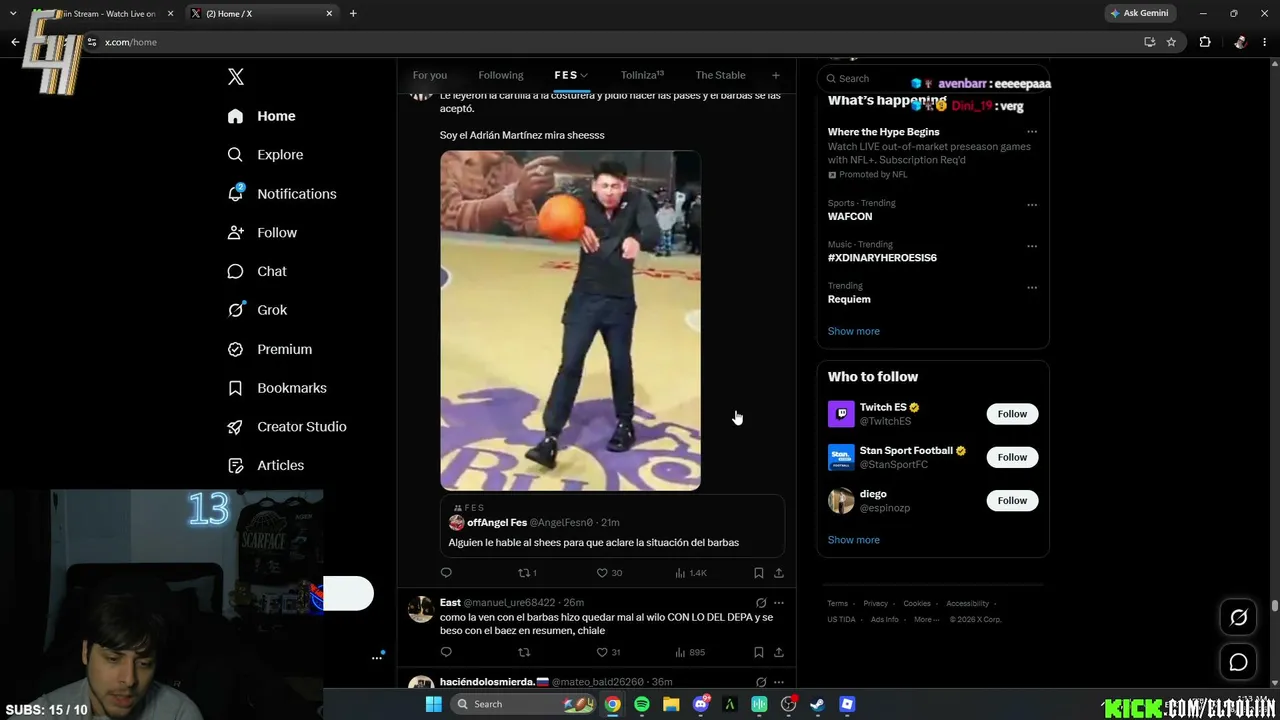Open Notifications in the sidebar
This screenshot has height=720, width=1280.
click(281, 194)
